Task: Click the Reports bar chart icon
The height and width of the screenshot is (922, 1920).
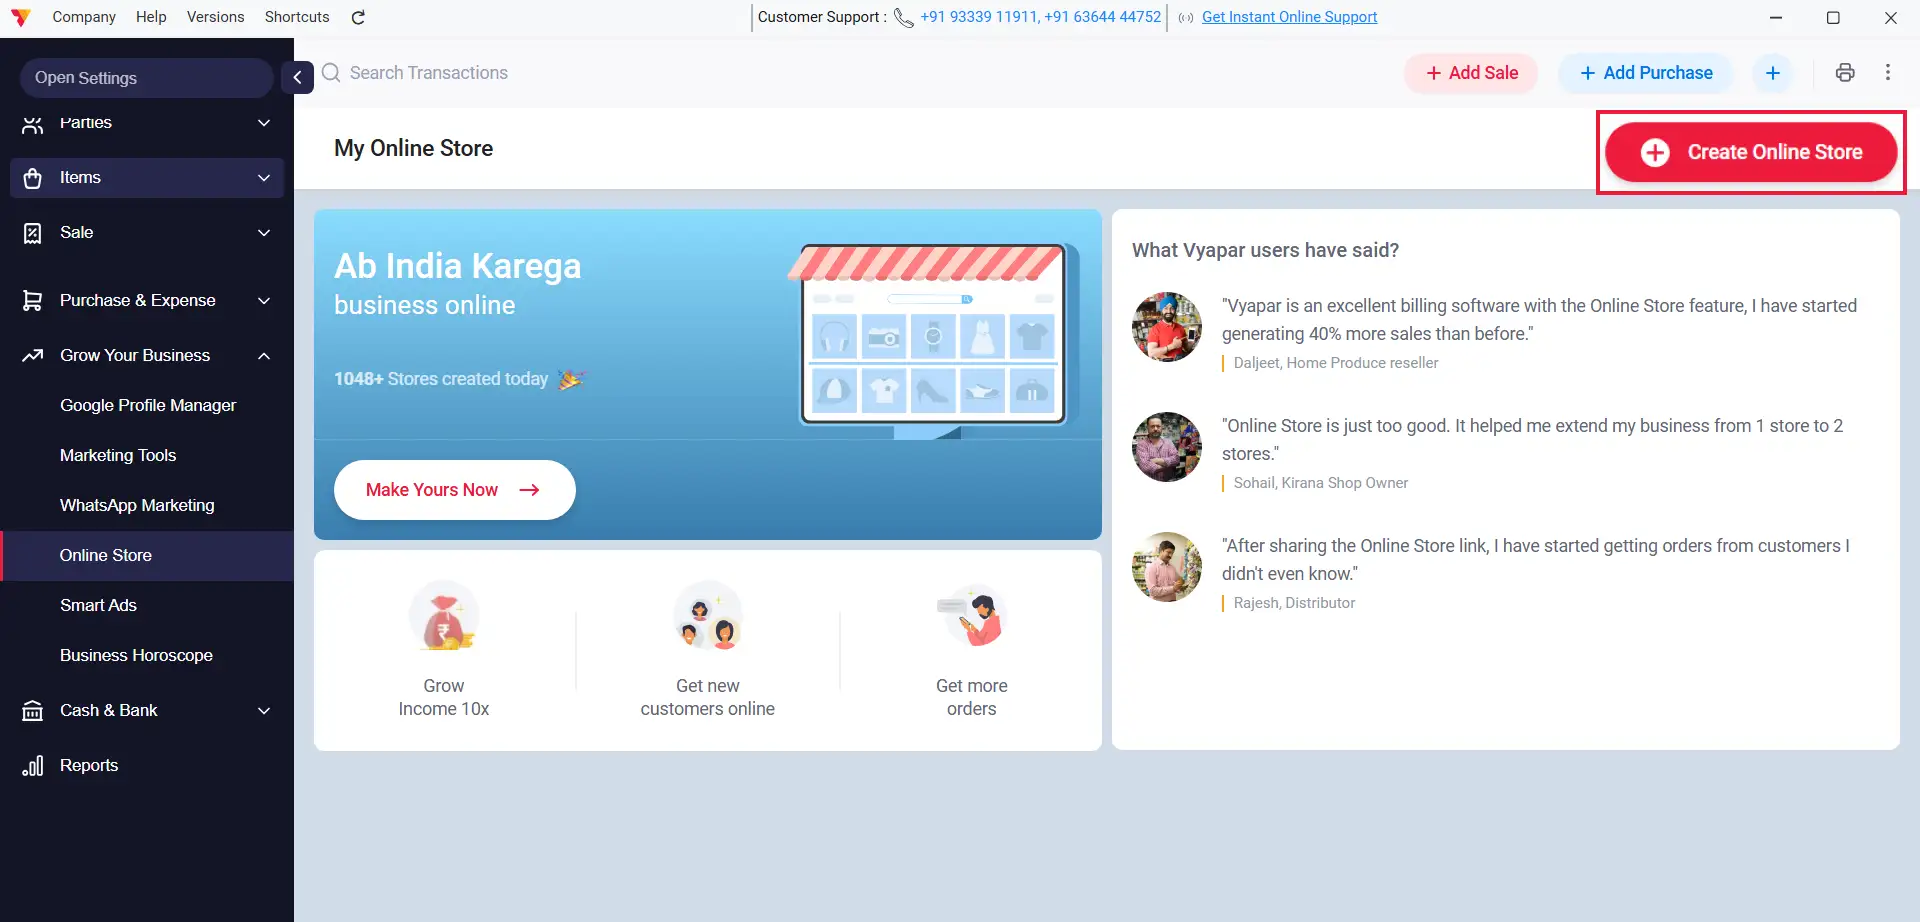Action: coord(33,766)
